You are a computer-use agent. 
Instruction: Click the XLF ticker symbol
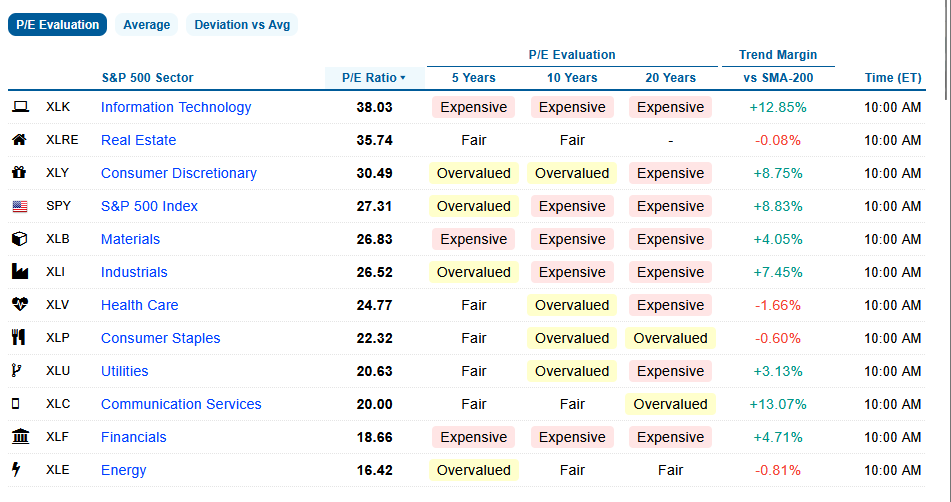point(58,437)
